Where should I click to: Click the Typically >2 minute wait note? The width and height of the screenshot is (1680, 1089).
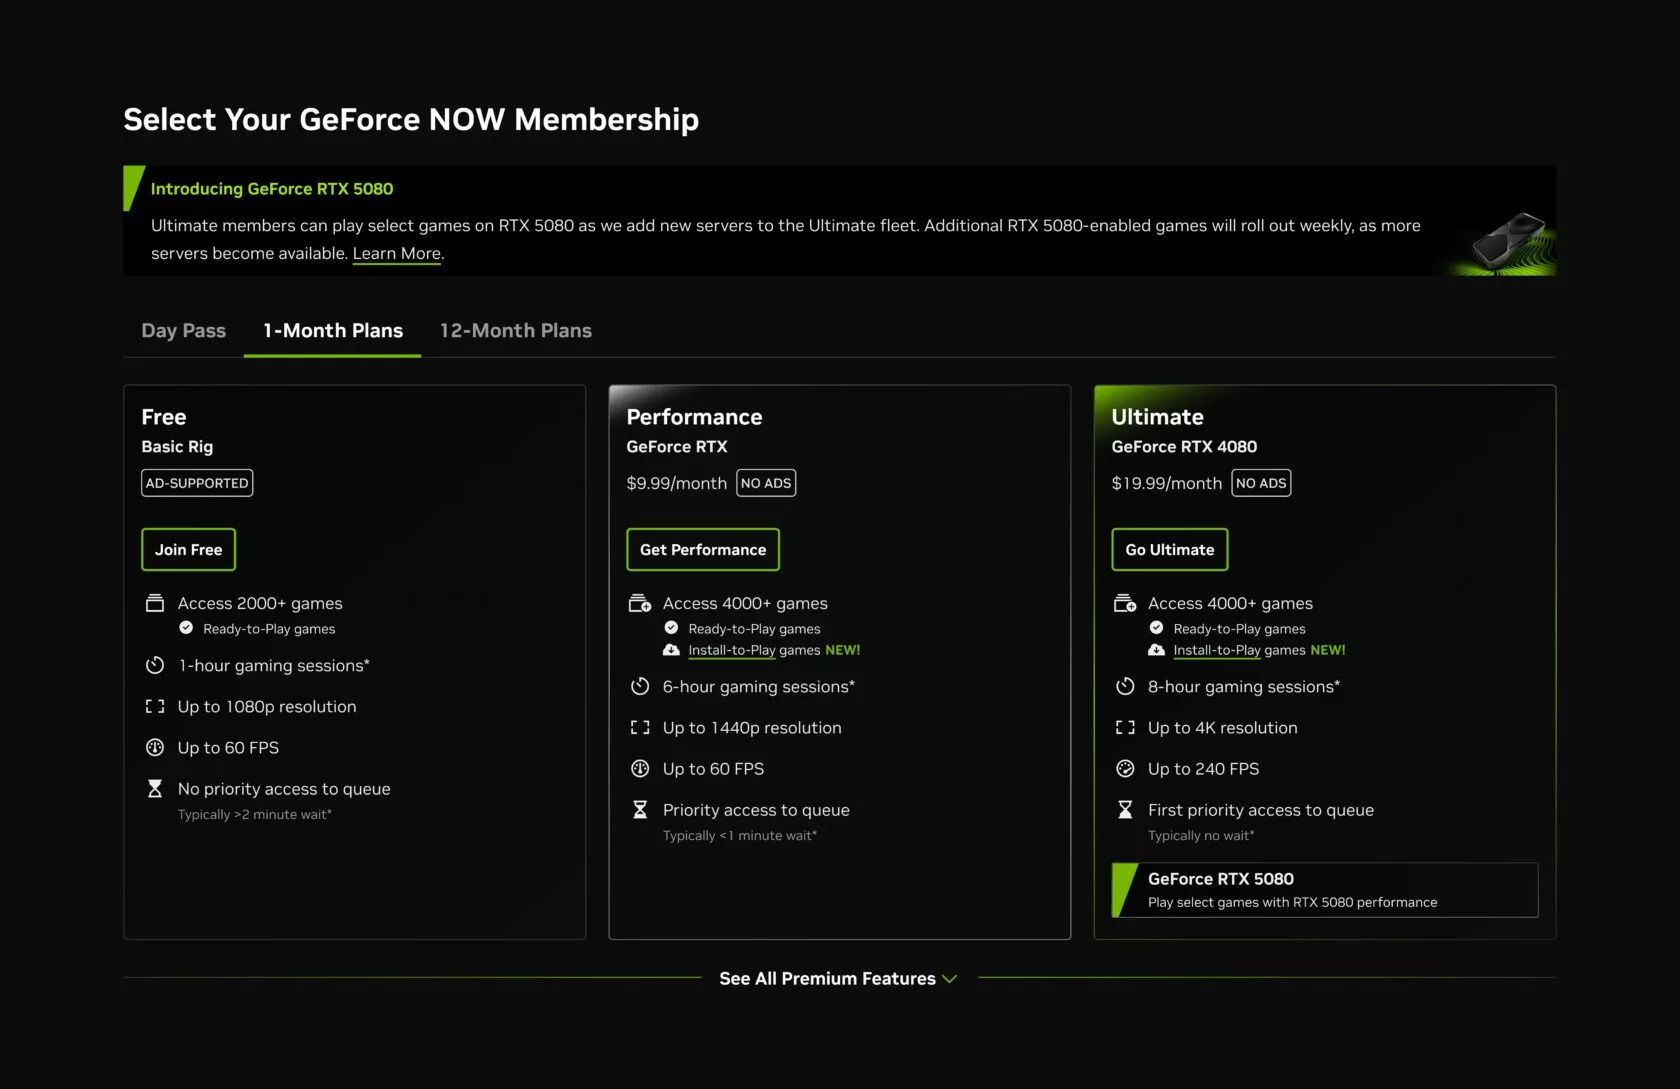(255, 815)
